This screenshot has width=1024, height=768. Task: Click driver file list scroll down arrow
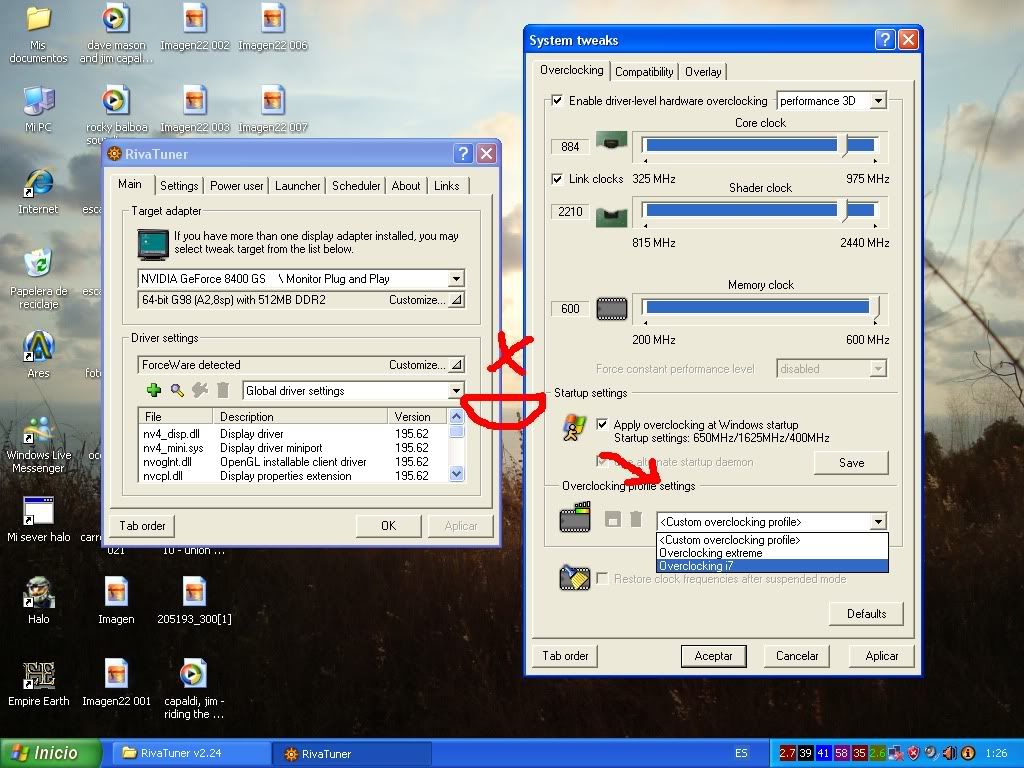456,474
